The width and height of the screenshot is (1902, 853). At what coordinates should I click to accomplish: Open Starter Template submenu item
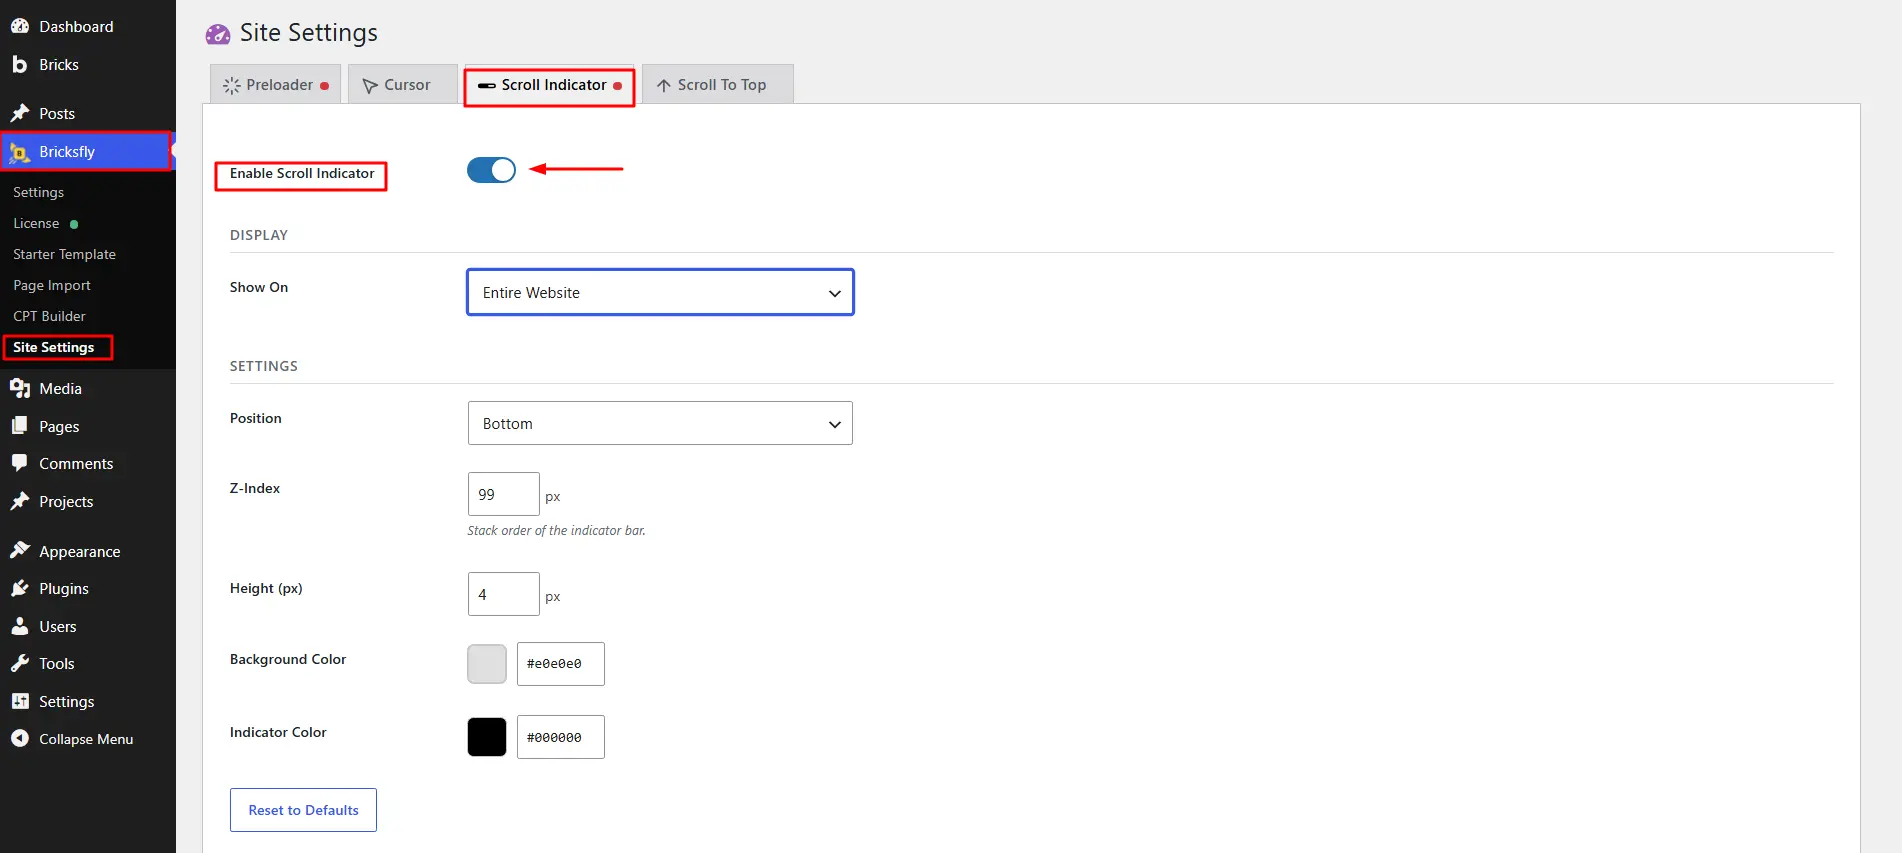pos(64,254)
